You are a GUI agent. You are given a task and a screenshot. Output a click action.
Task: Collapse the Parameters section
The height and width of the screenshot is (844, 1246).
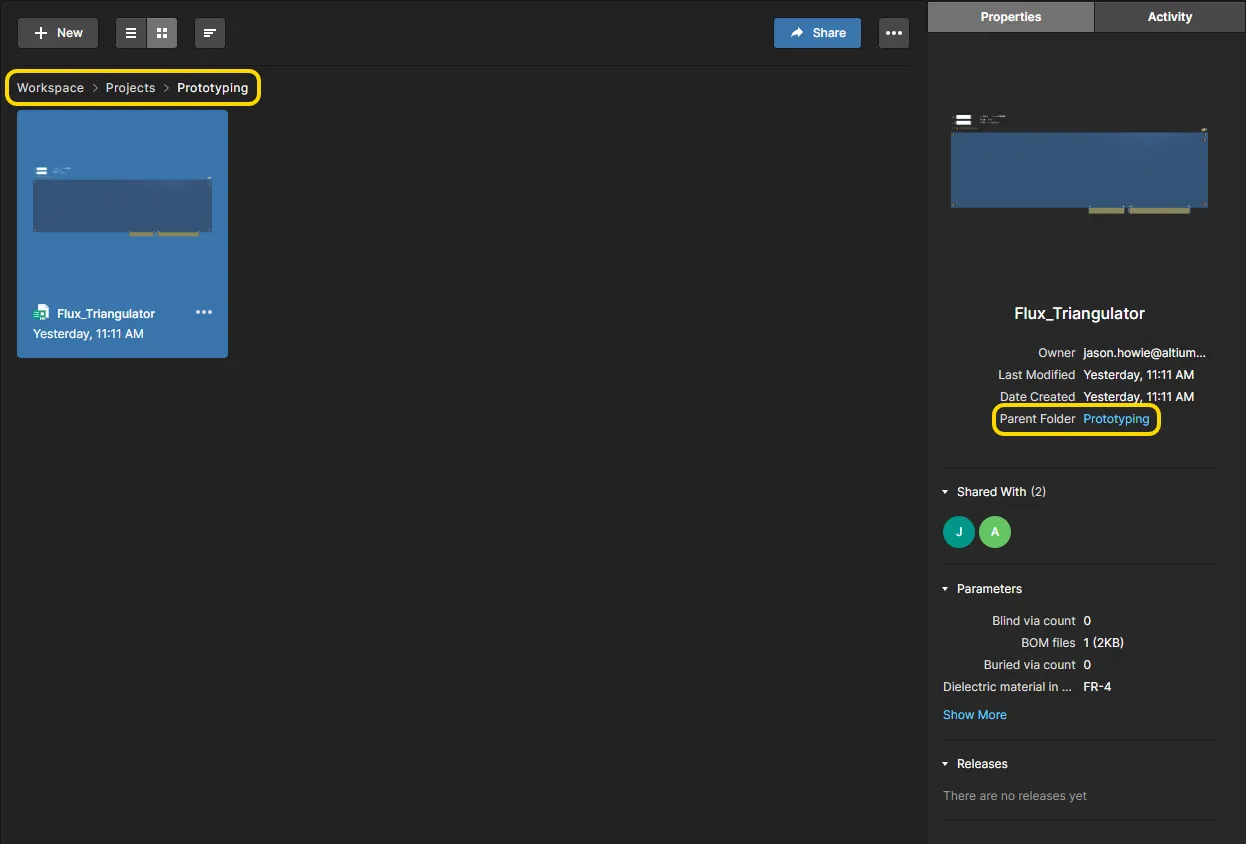946,589
